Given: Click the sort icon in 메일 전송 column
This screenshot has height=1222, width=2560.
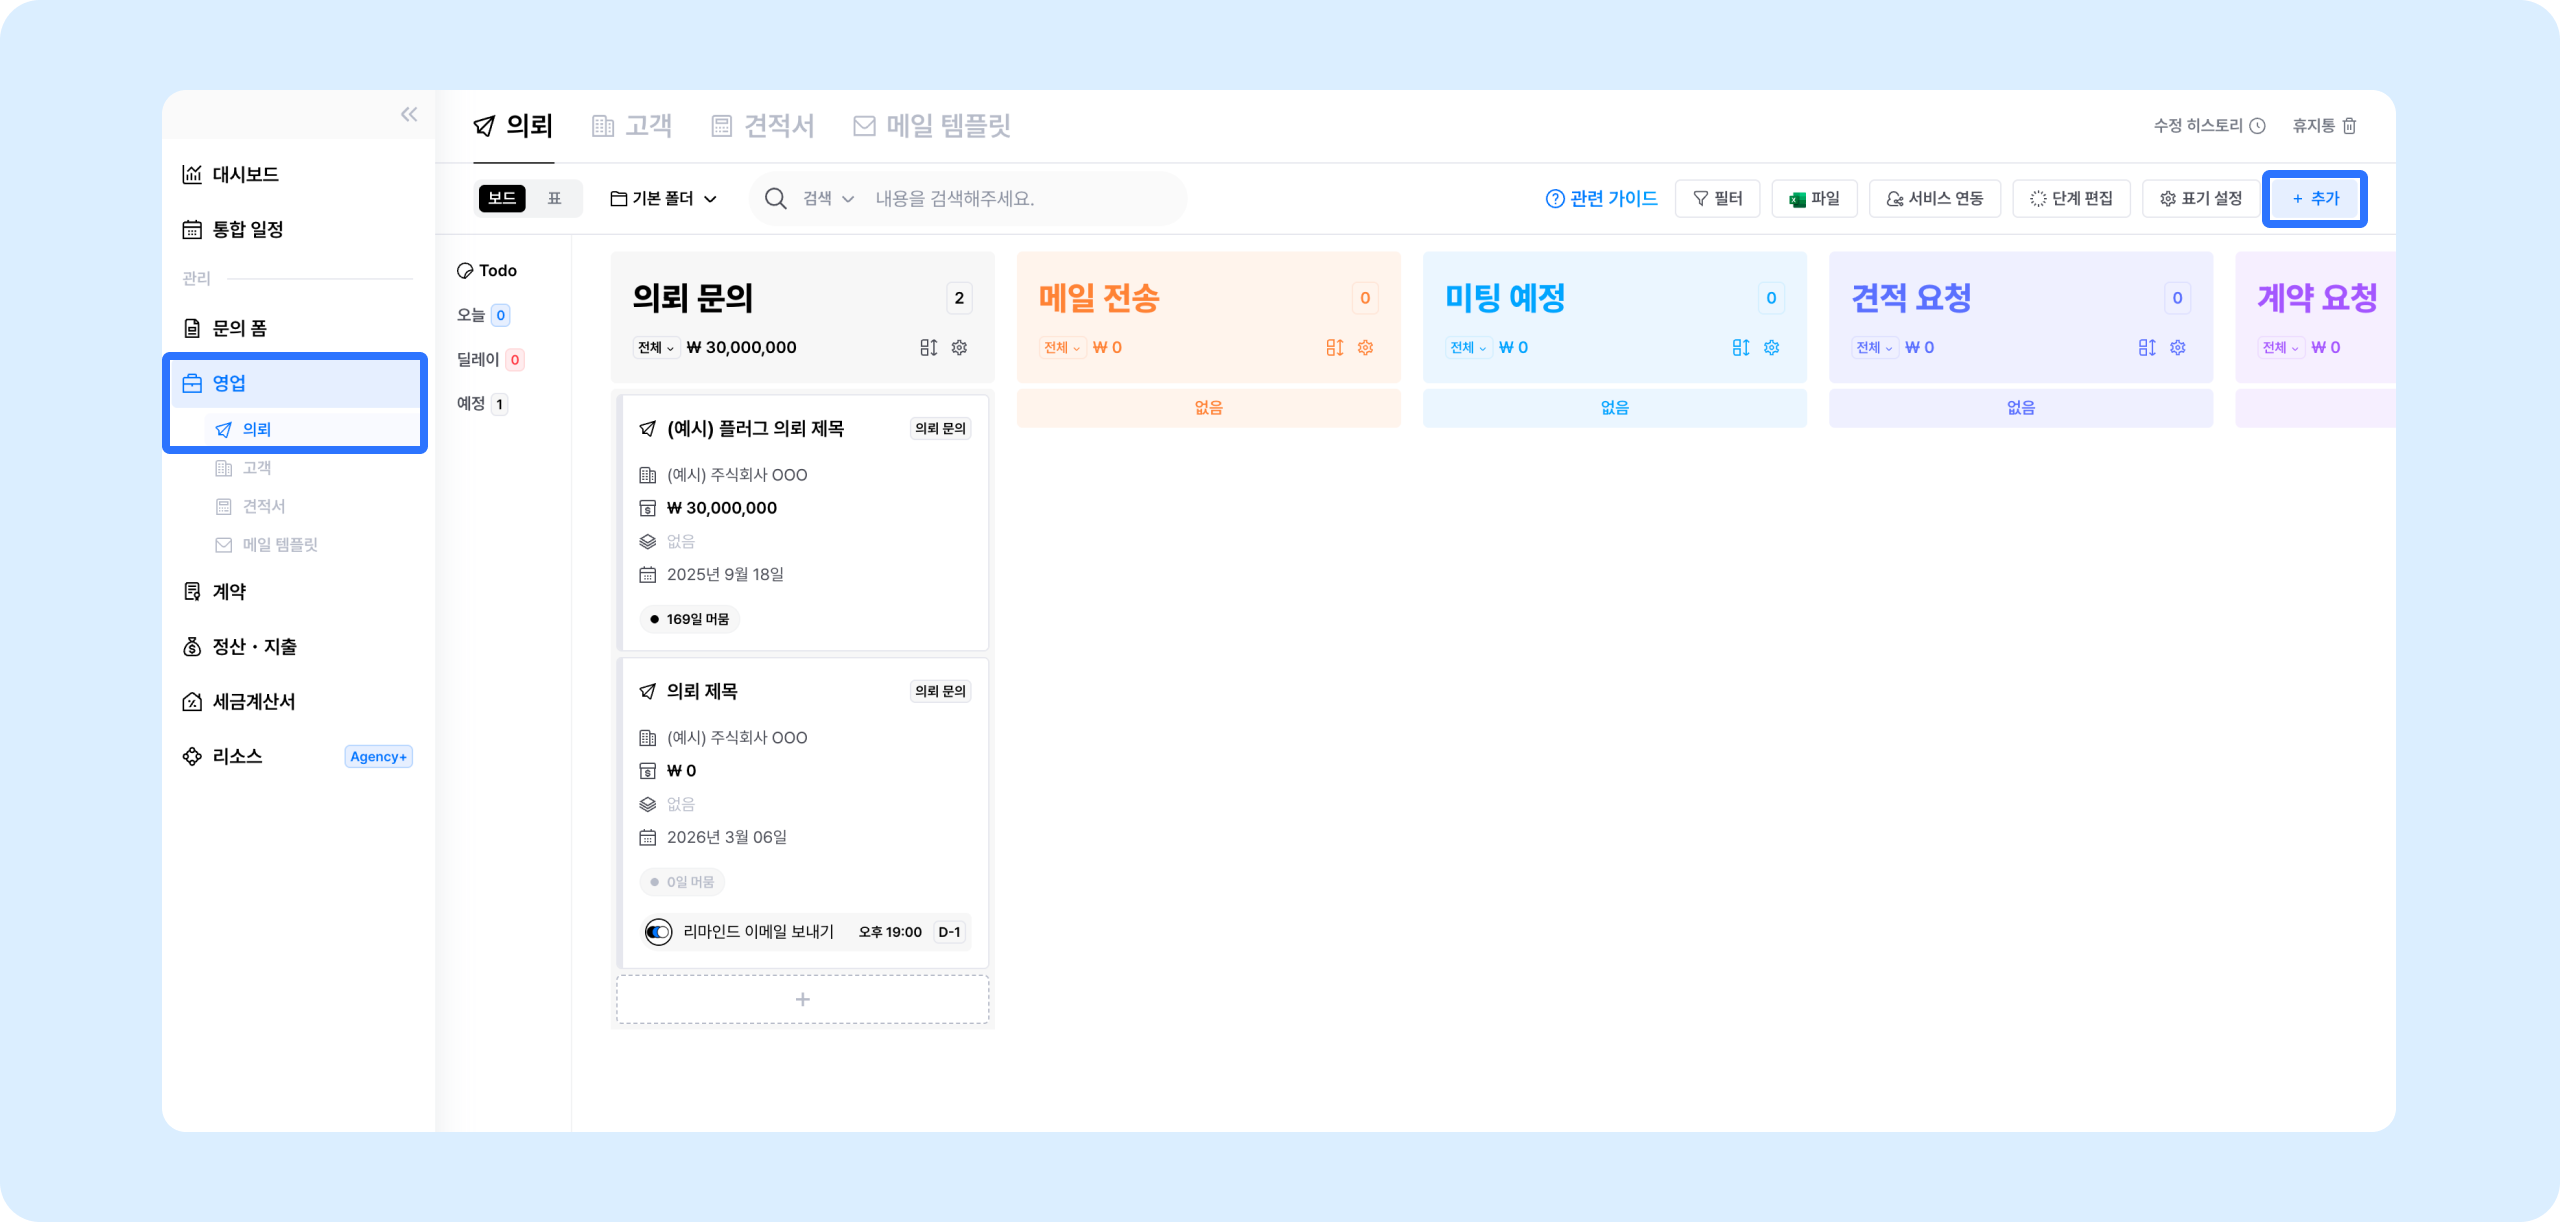Looking at the screenshot, I should 1334,348.
